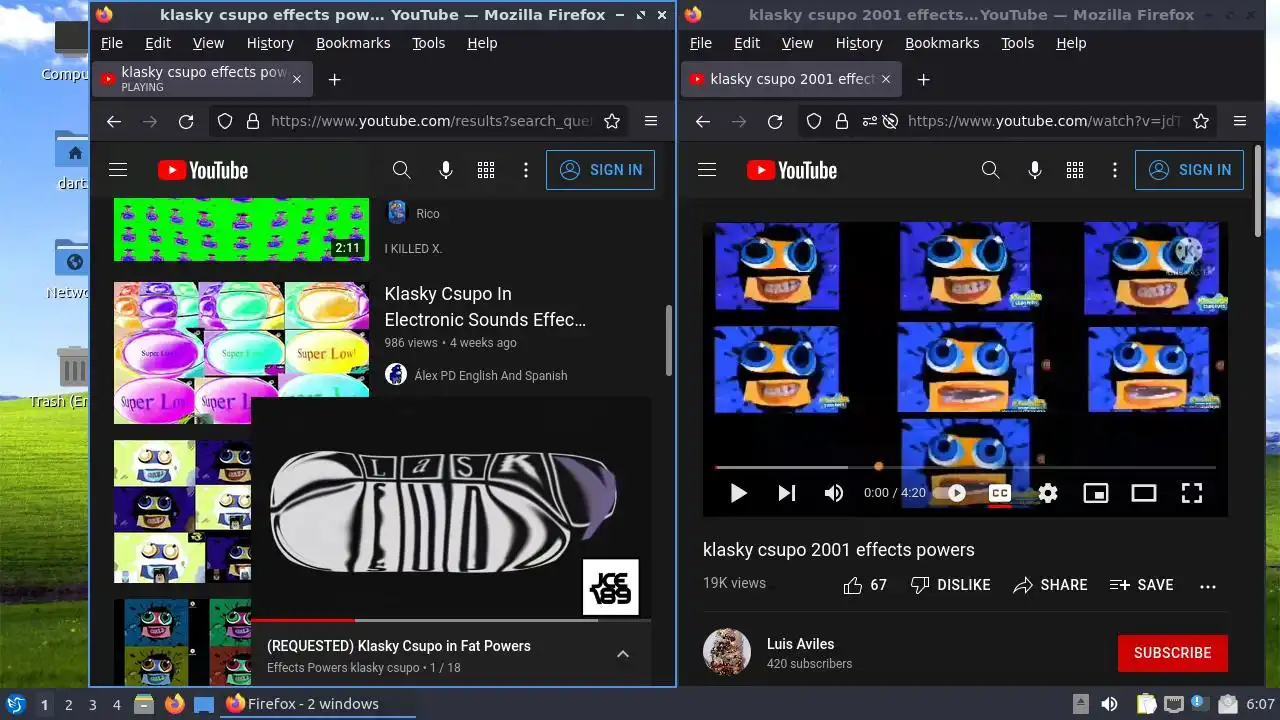Click the URL field in right window

[1044, 121]
